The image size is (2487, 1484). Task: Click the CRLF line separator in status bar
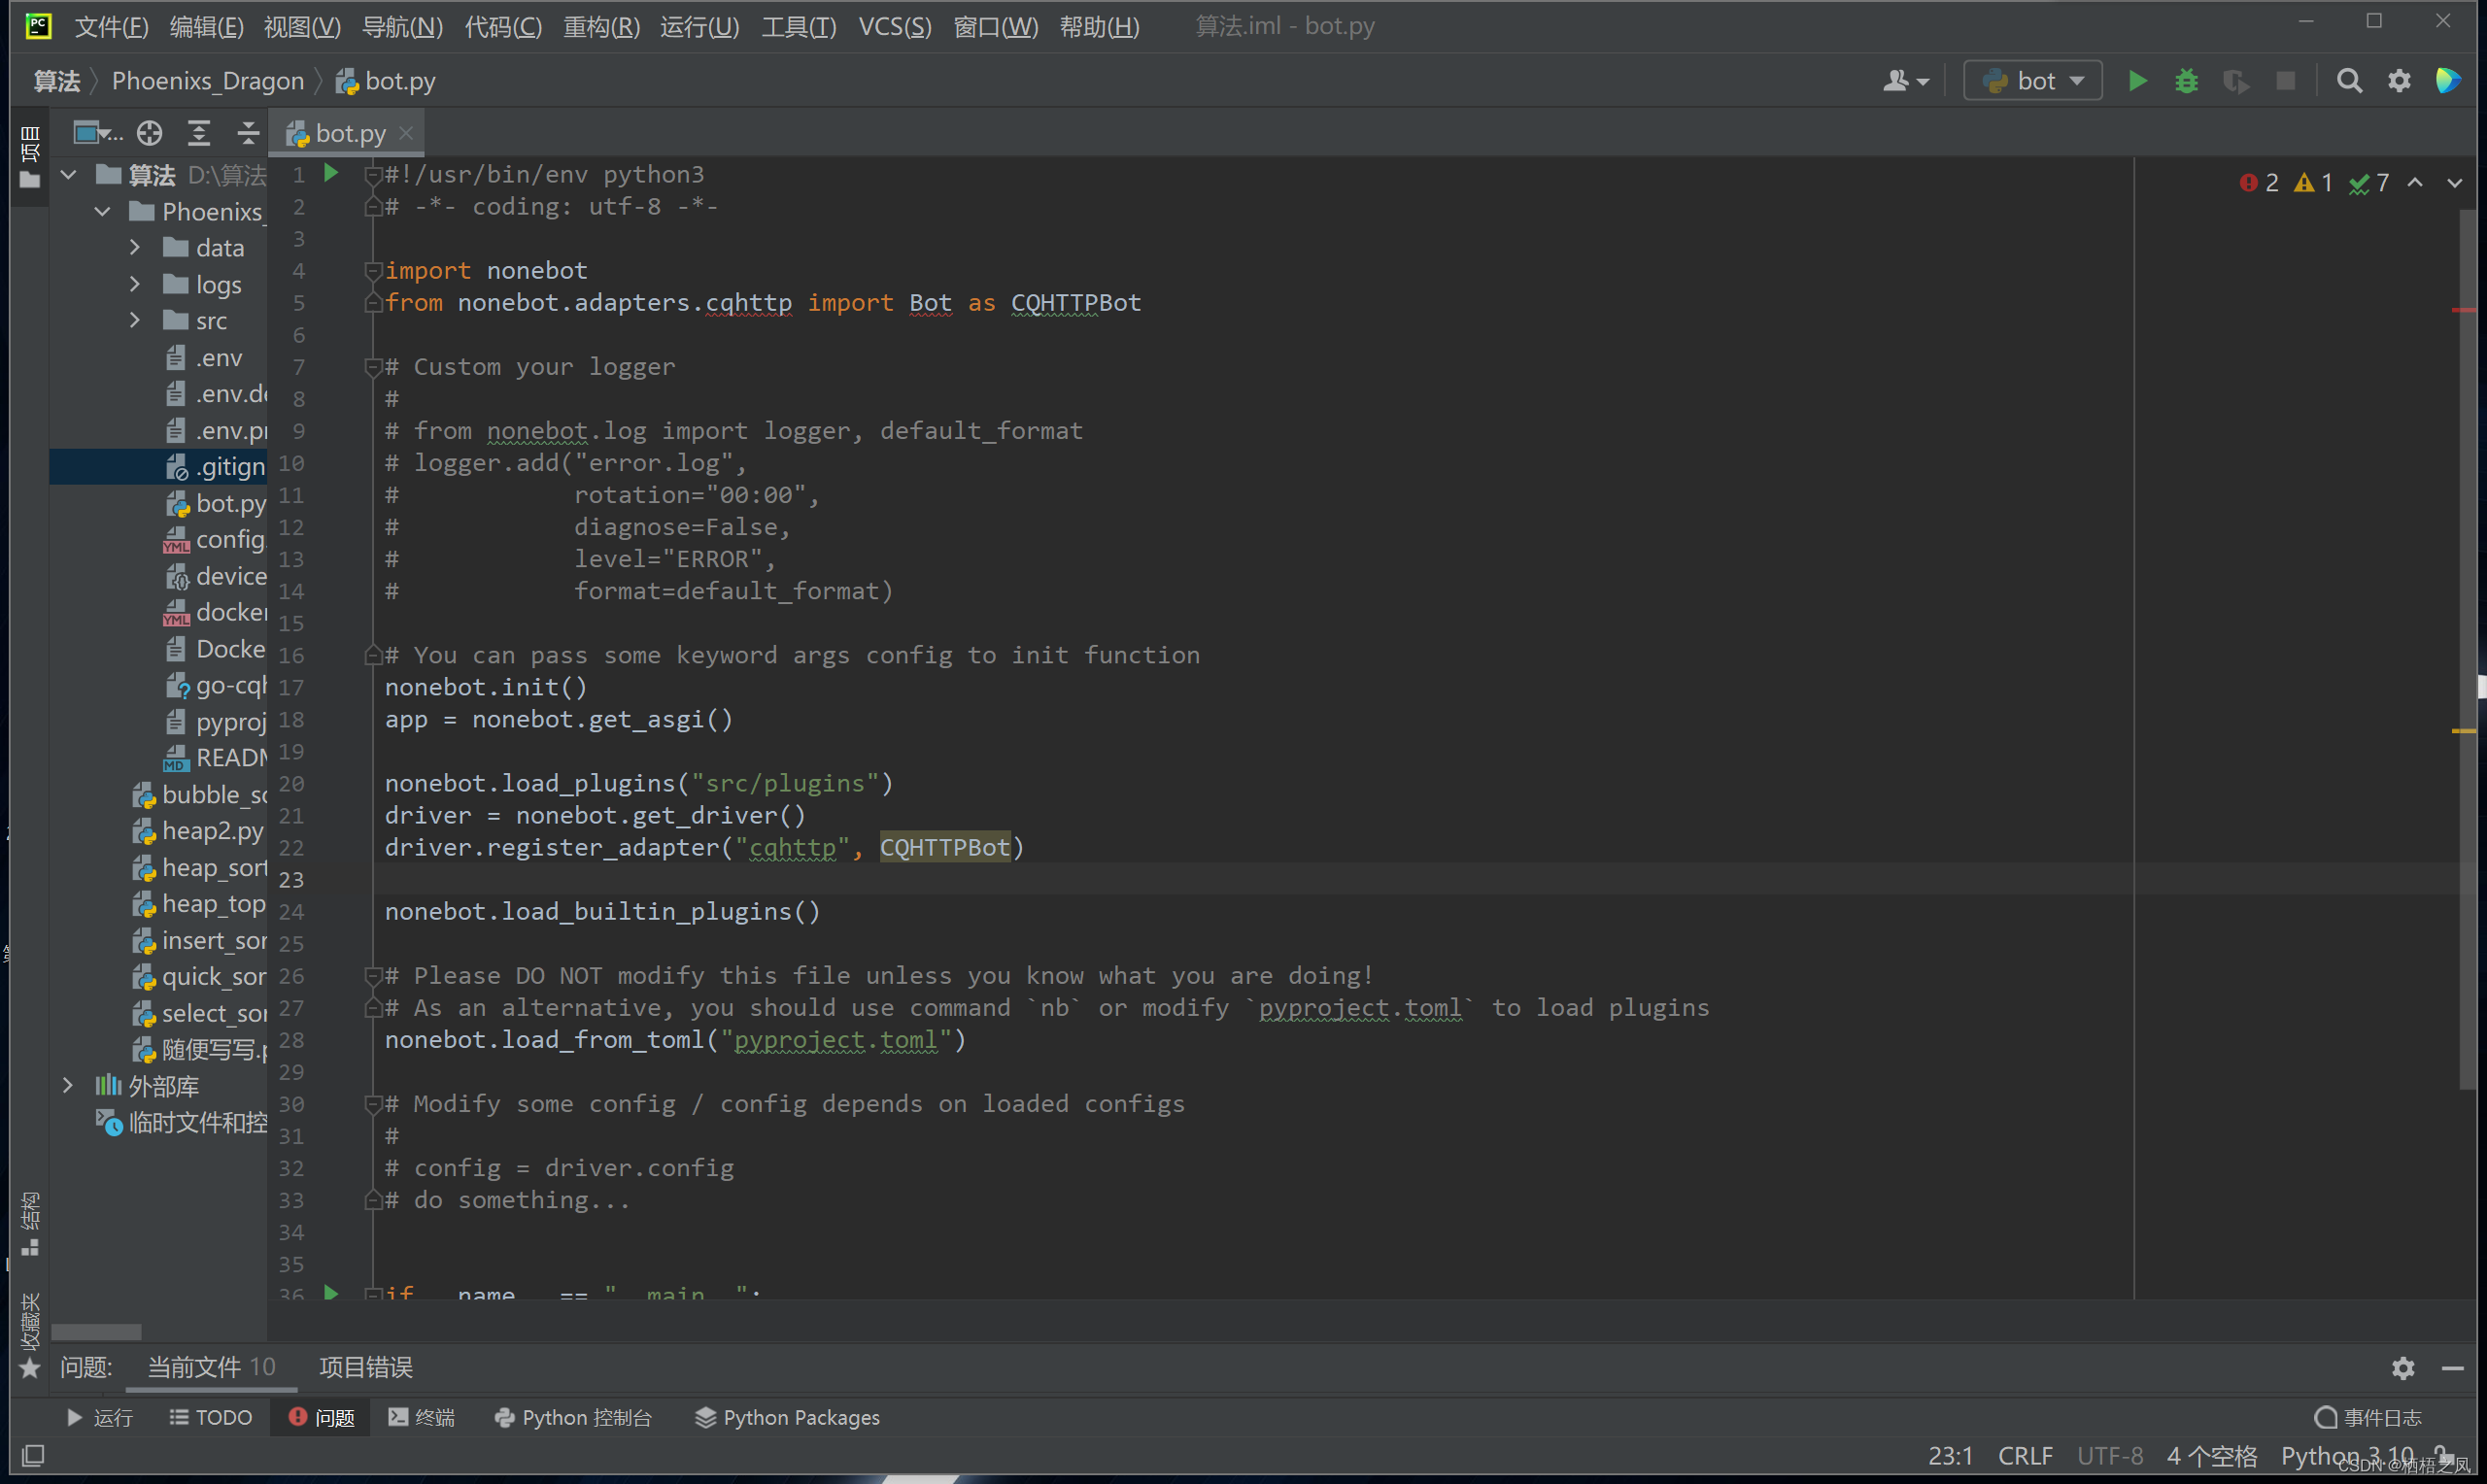(2024, 1456)
